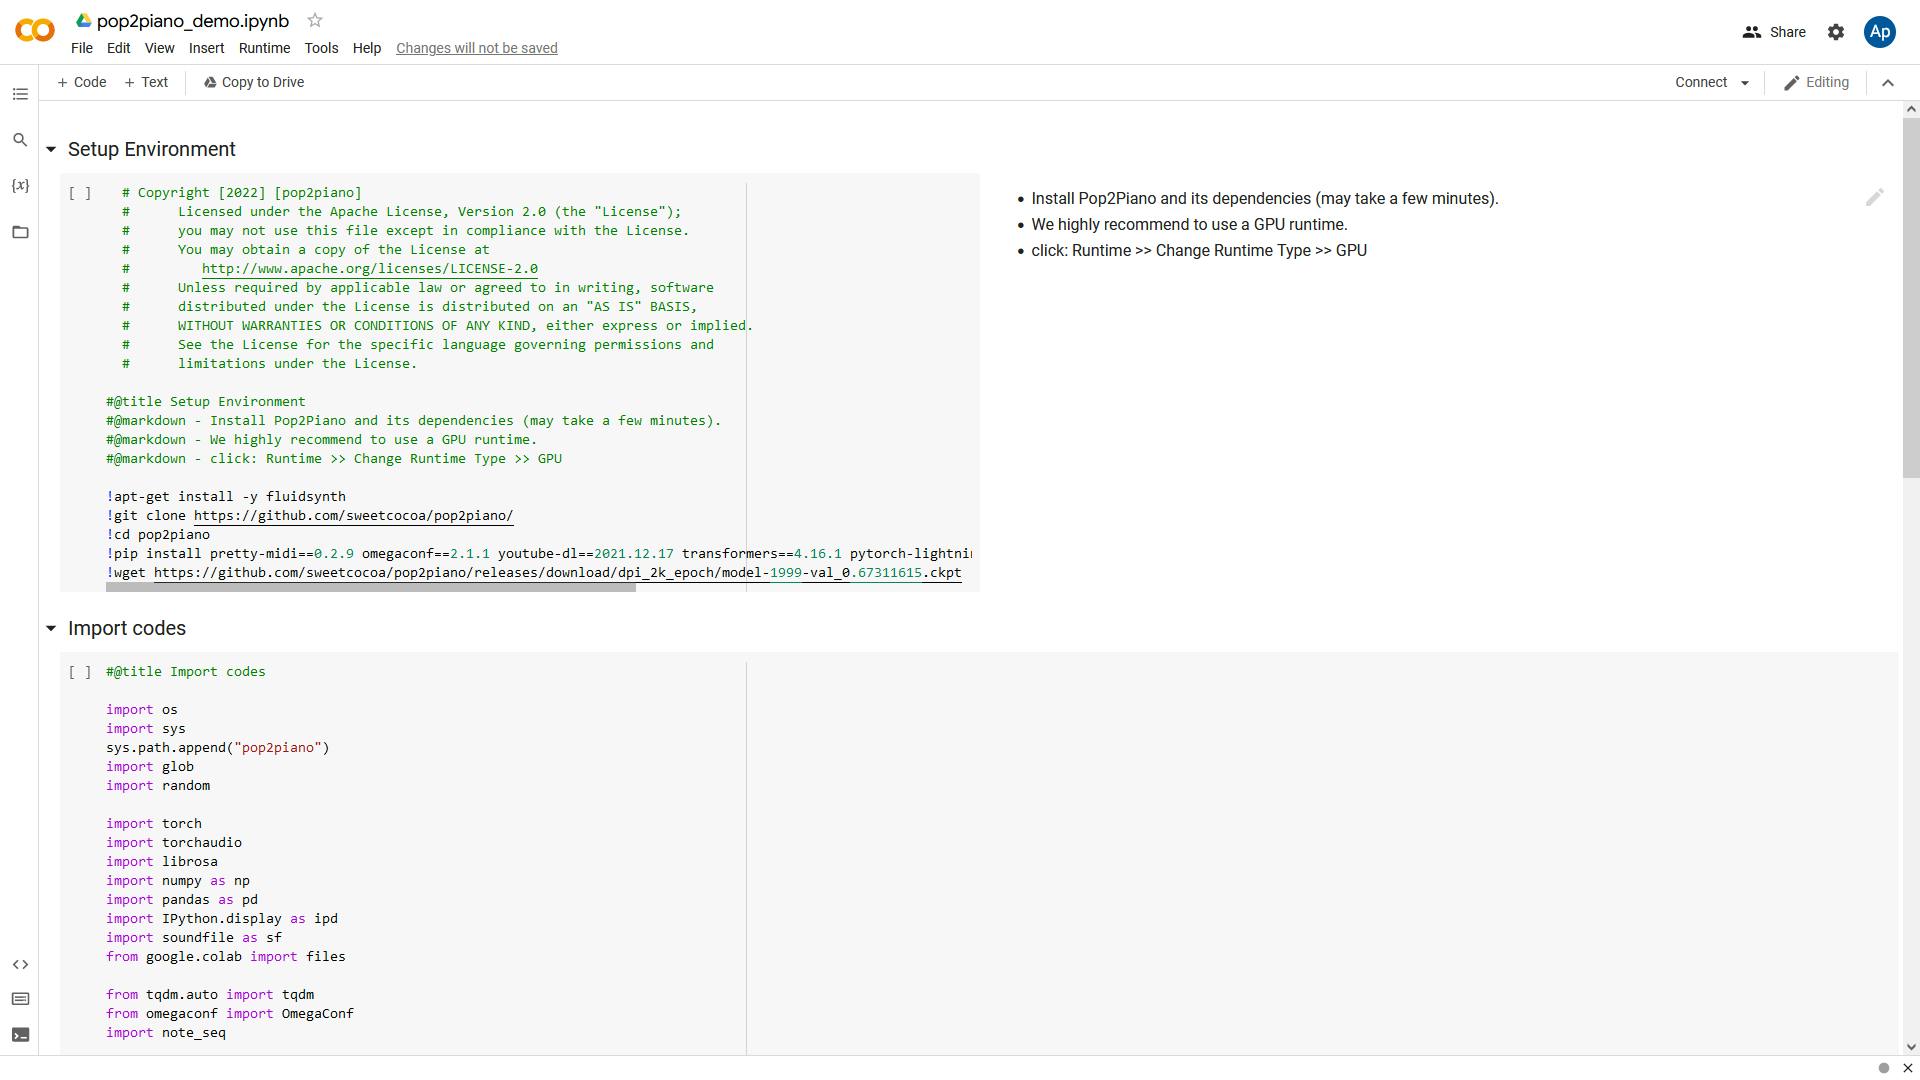Viewport: 1920px width, 1080px height.
Task: Open the Tools menu
Action: pyautogui.click(x=321, y=48)
